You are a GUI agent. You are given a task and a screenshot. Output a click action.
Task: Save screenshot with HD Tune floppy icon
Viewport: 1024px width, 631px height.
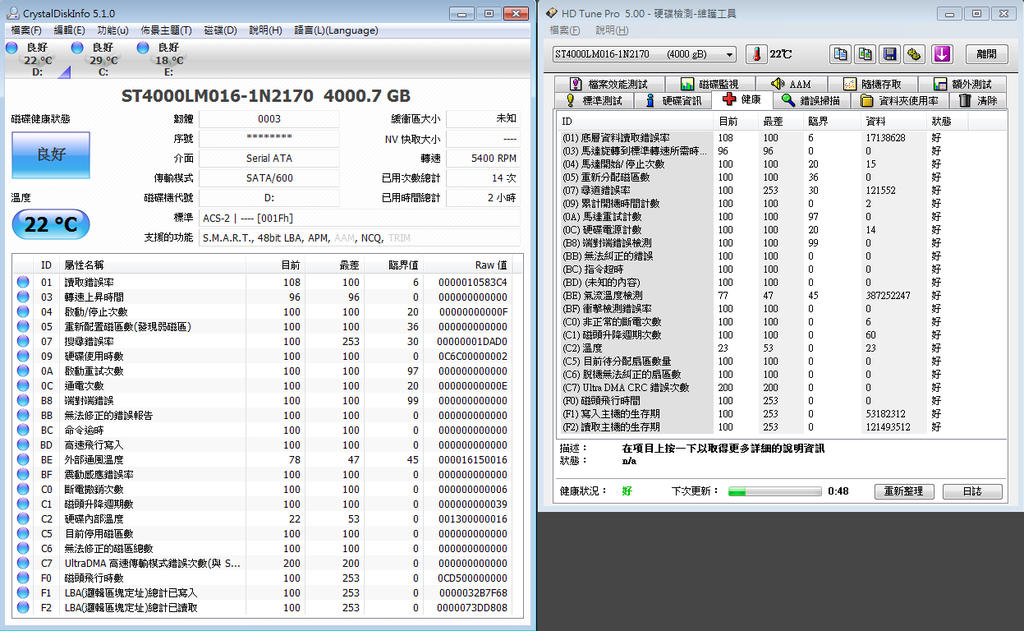[890, 54]
